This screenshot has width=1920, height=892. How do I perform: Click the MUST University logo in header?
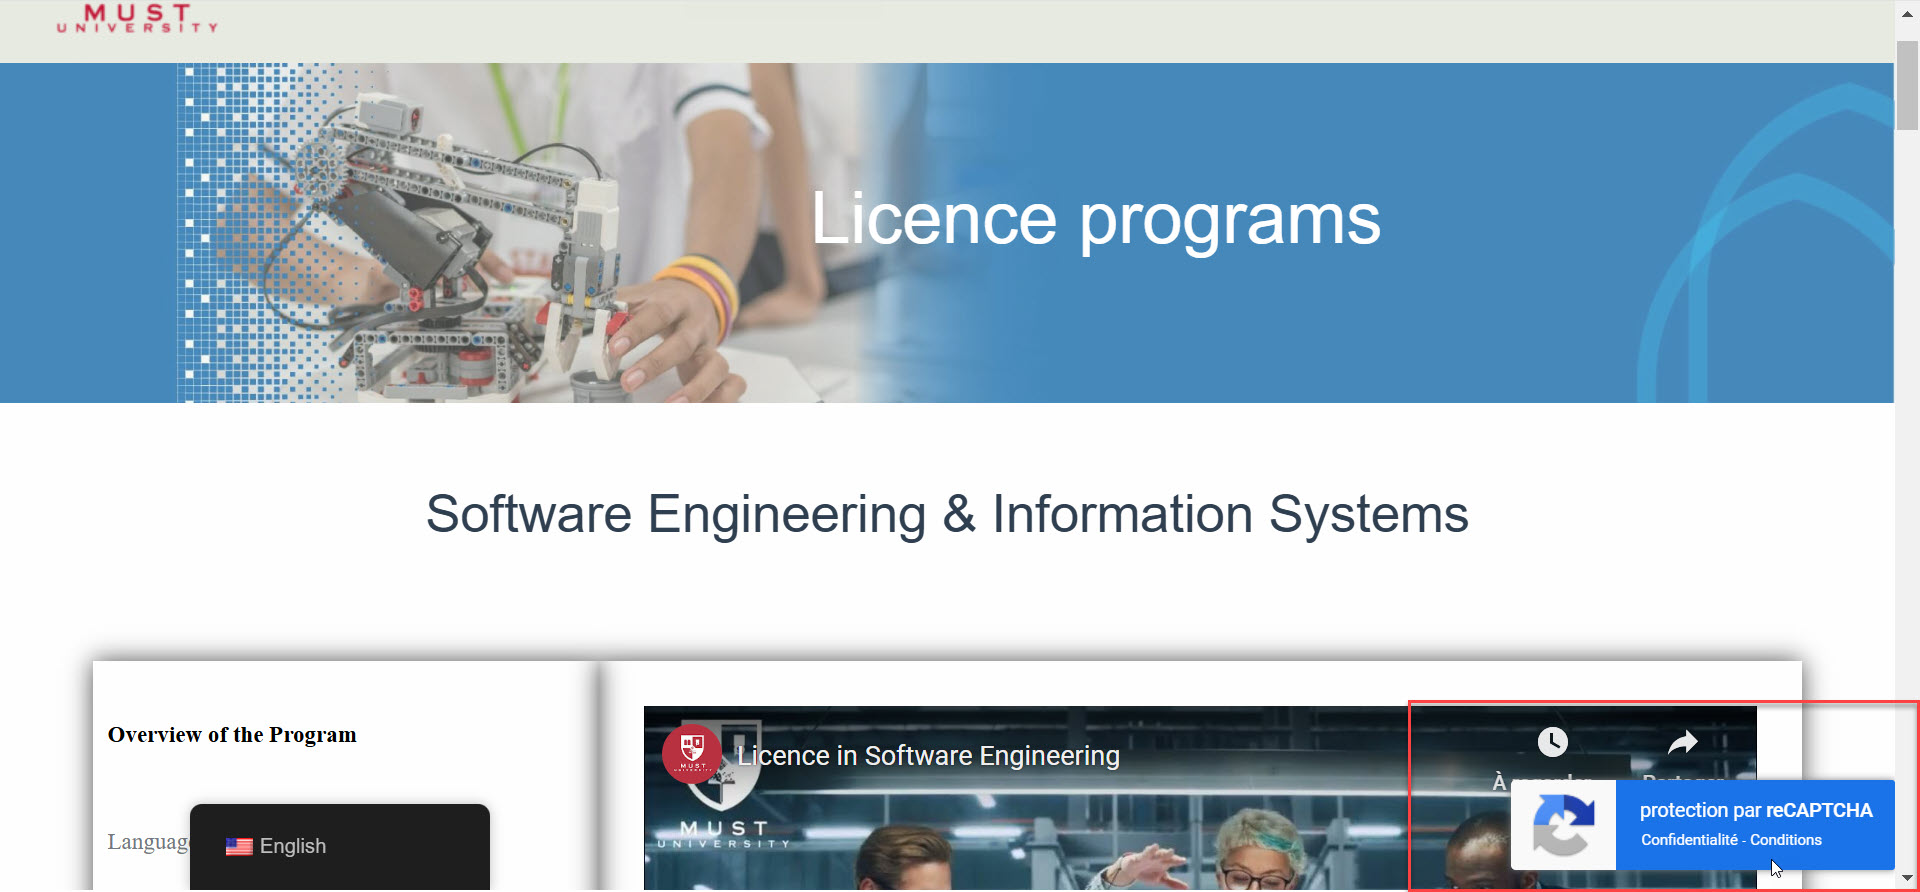[137, 18]
